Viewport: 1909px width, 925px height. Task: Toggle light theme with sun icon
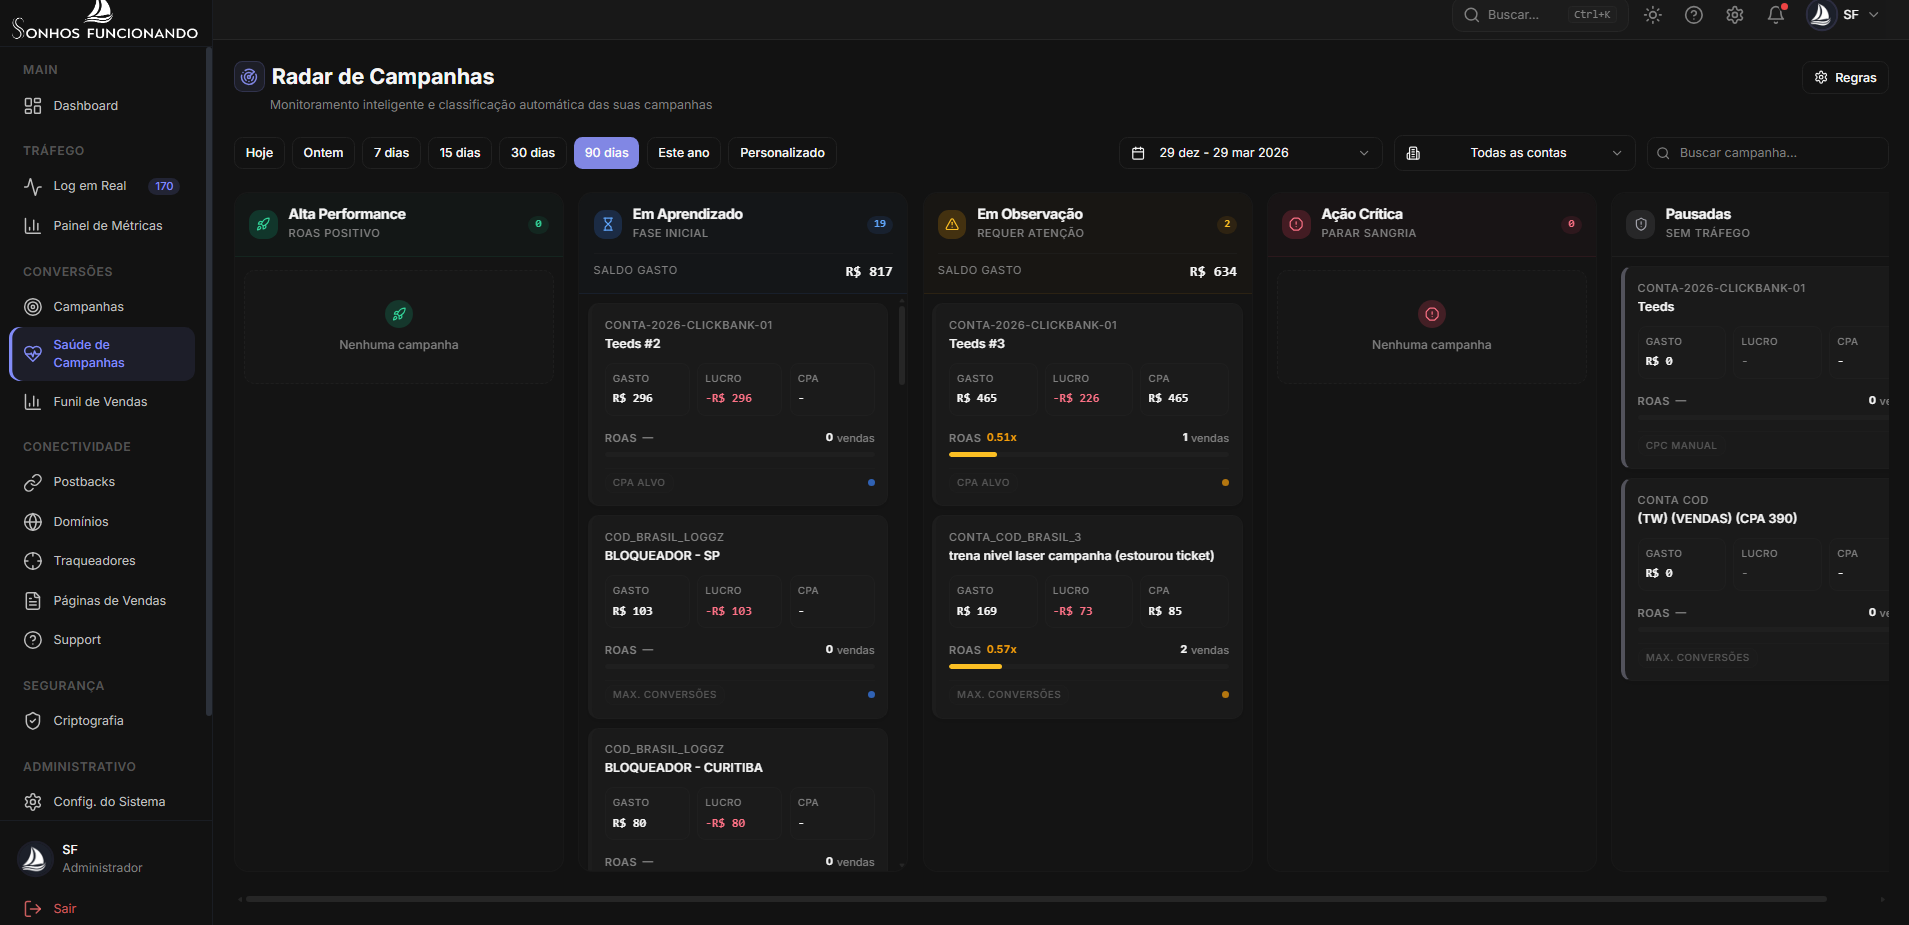click(1652, 15)
